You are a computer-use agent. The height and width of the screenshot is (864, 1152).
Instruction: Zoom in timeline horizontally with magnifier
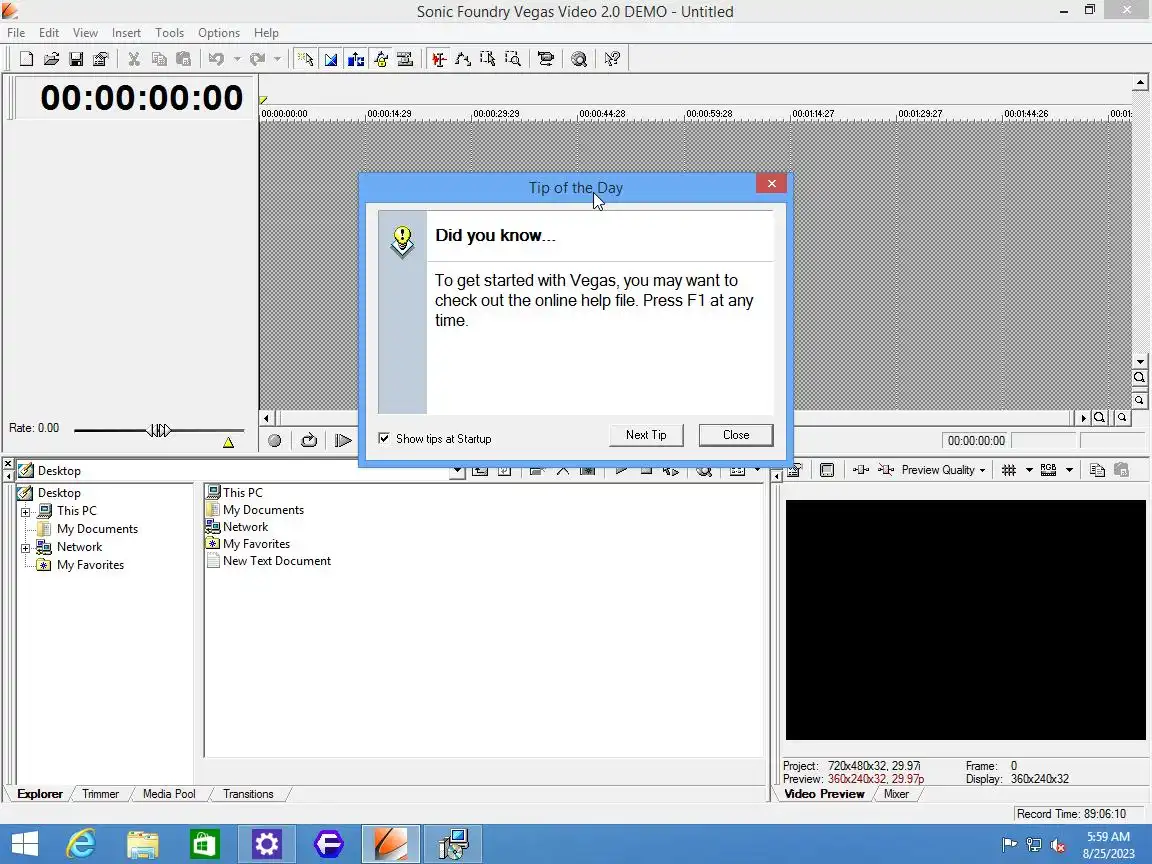[1100, 417]
